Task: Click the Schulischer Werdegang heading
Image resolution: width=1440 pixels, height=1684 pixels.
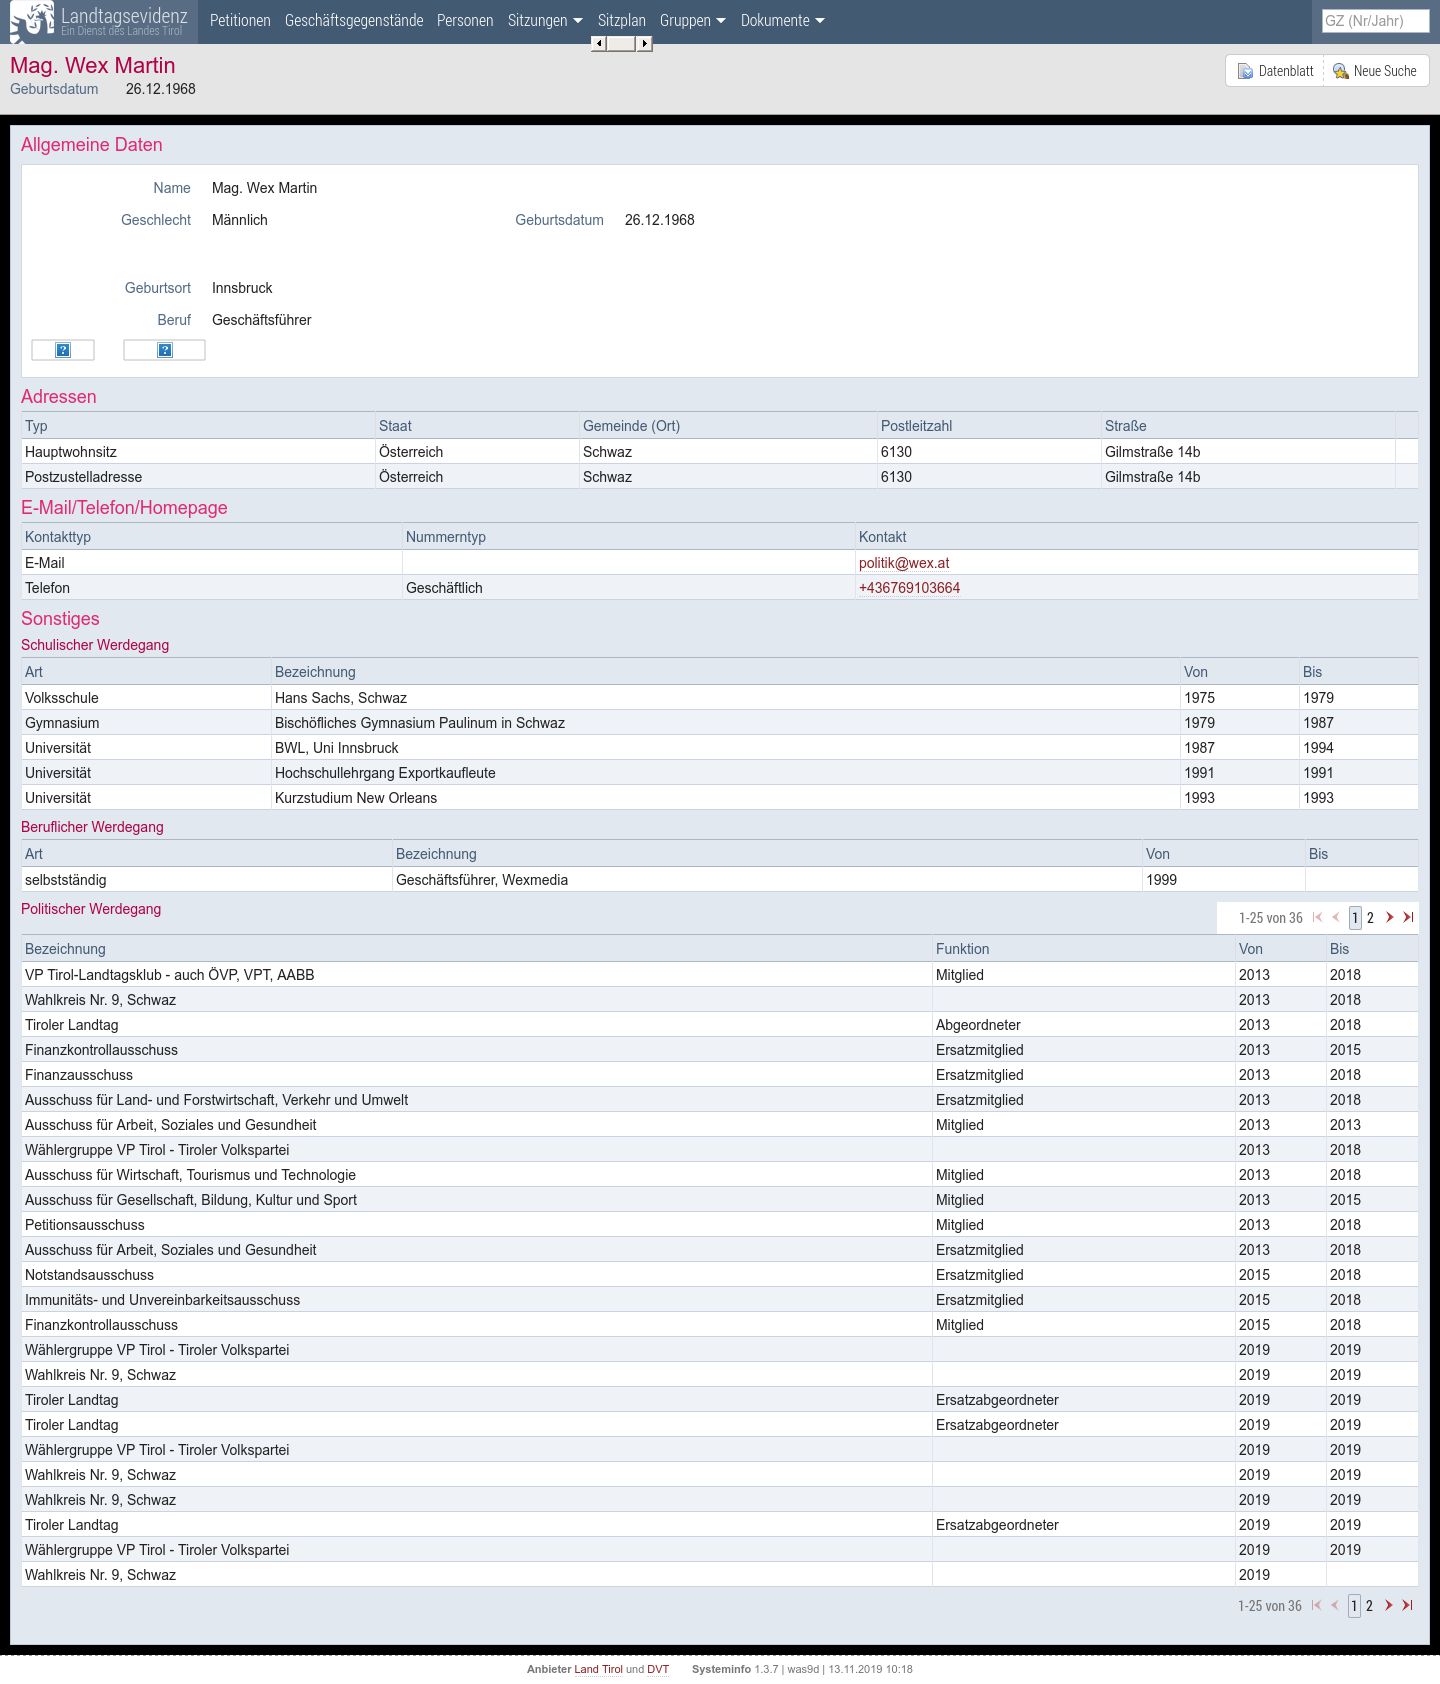Action: [x=95, y=645]
